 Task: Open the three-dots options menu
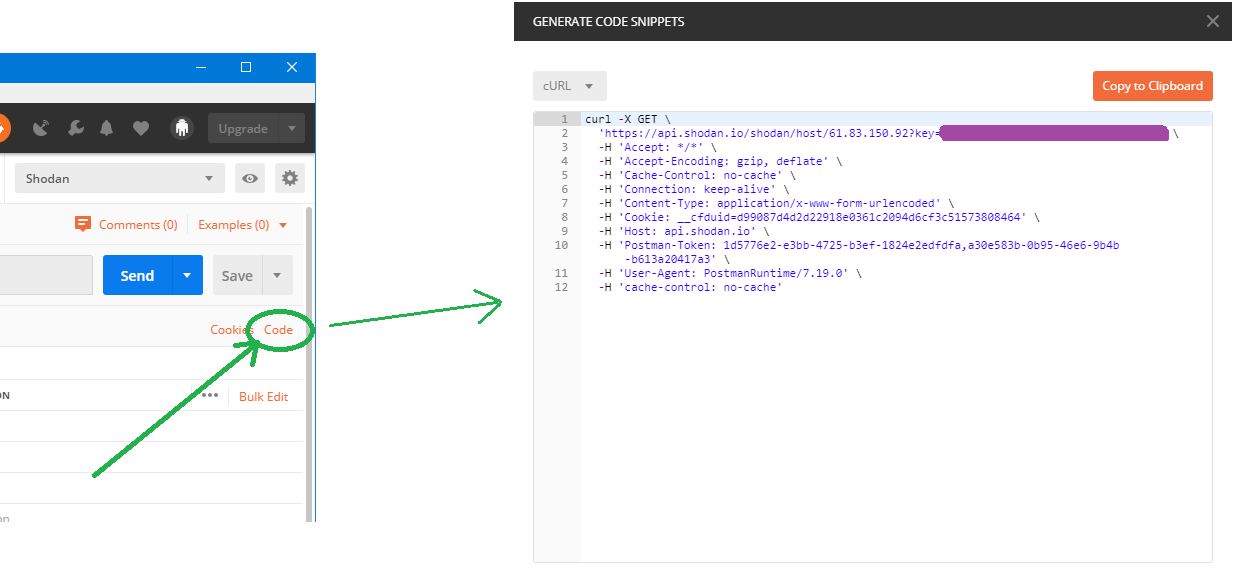209,395
